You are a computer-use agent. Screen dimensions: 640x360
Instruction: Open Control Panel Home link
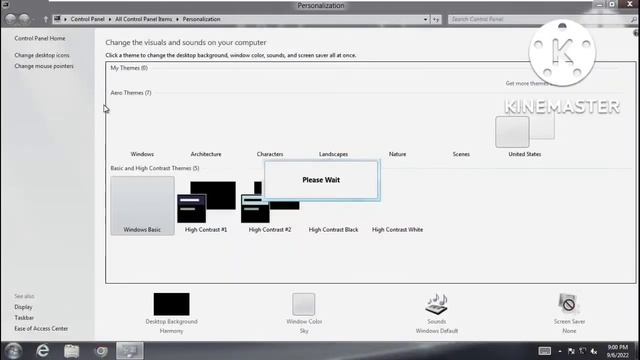click(x=40, y=38)
